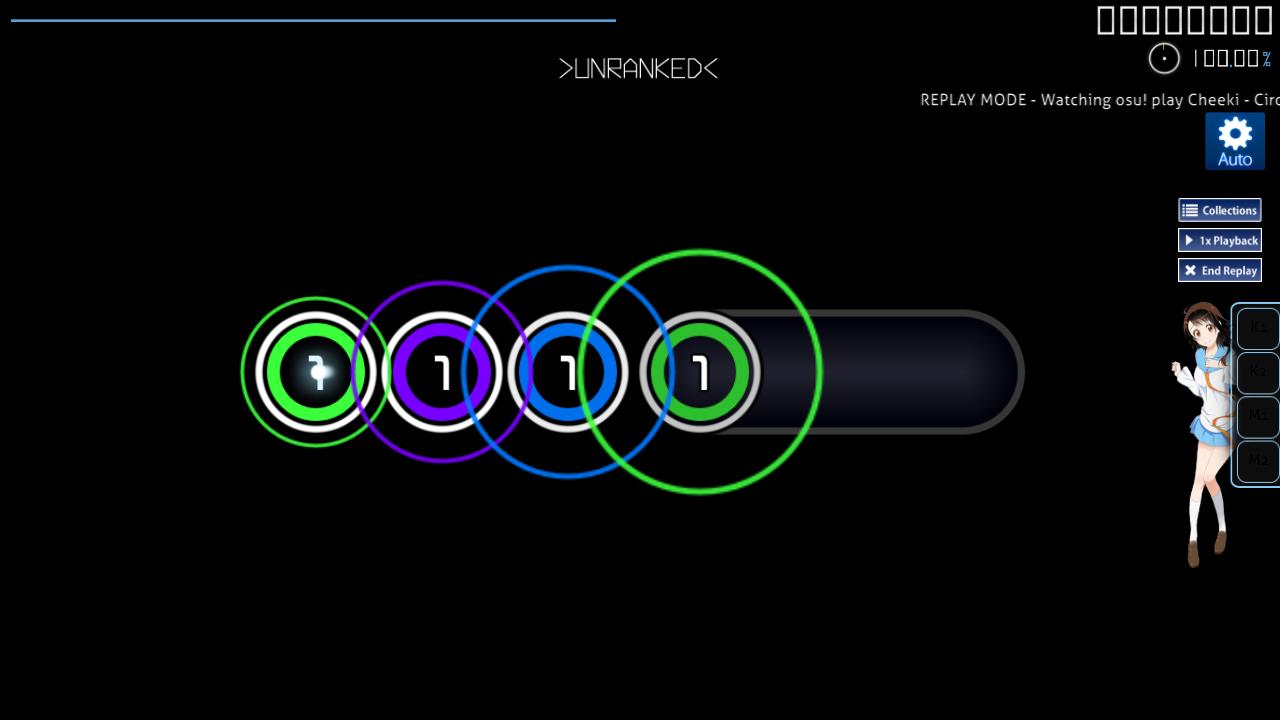
Task: Click End Replay to exit
Action: [1219, 270]
